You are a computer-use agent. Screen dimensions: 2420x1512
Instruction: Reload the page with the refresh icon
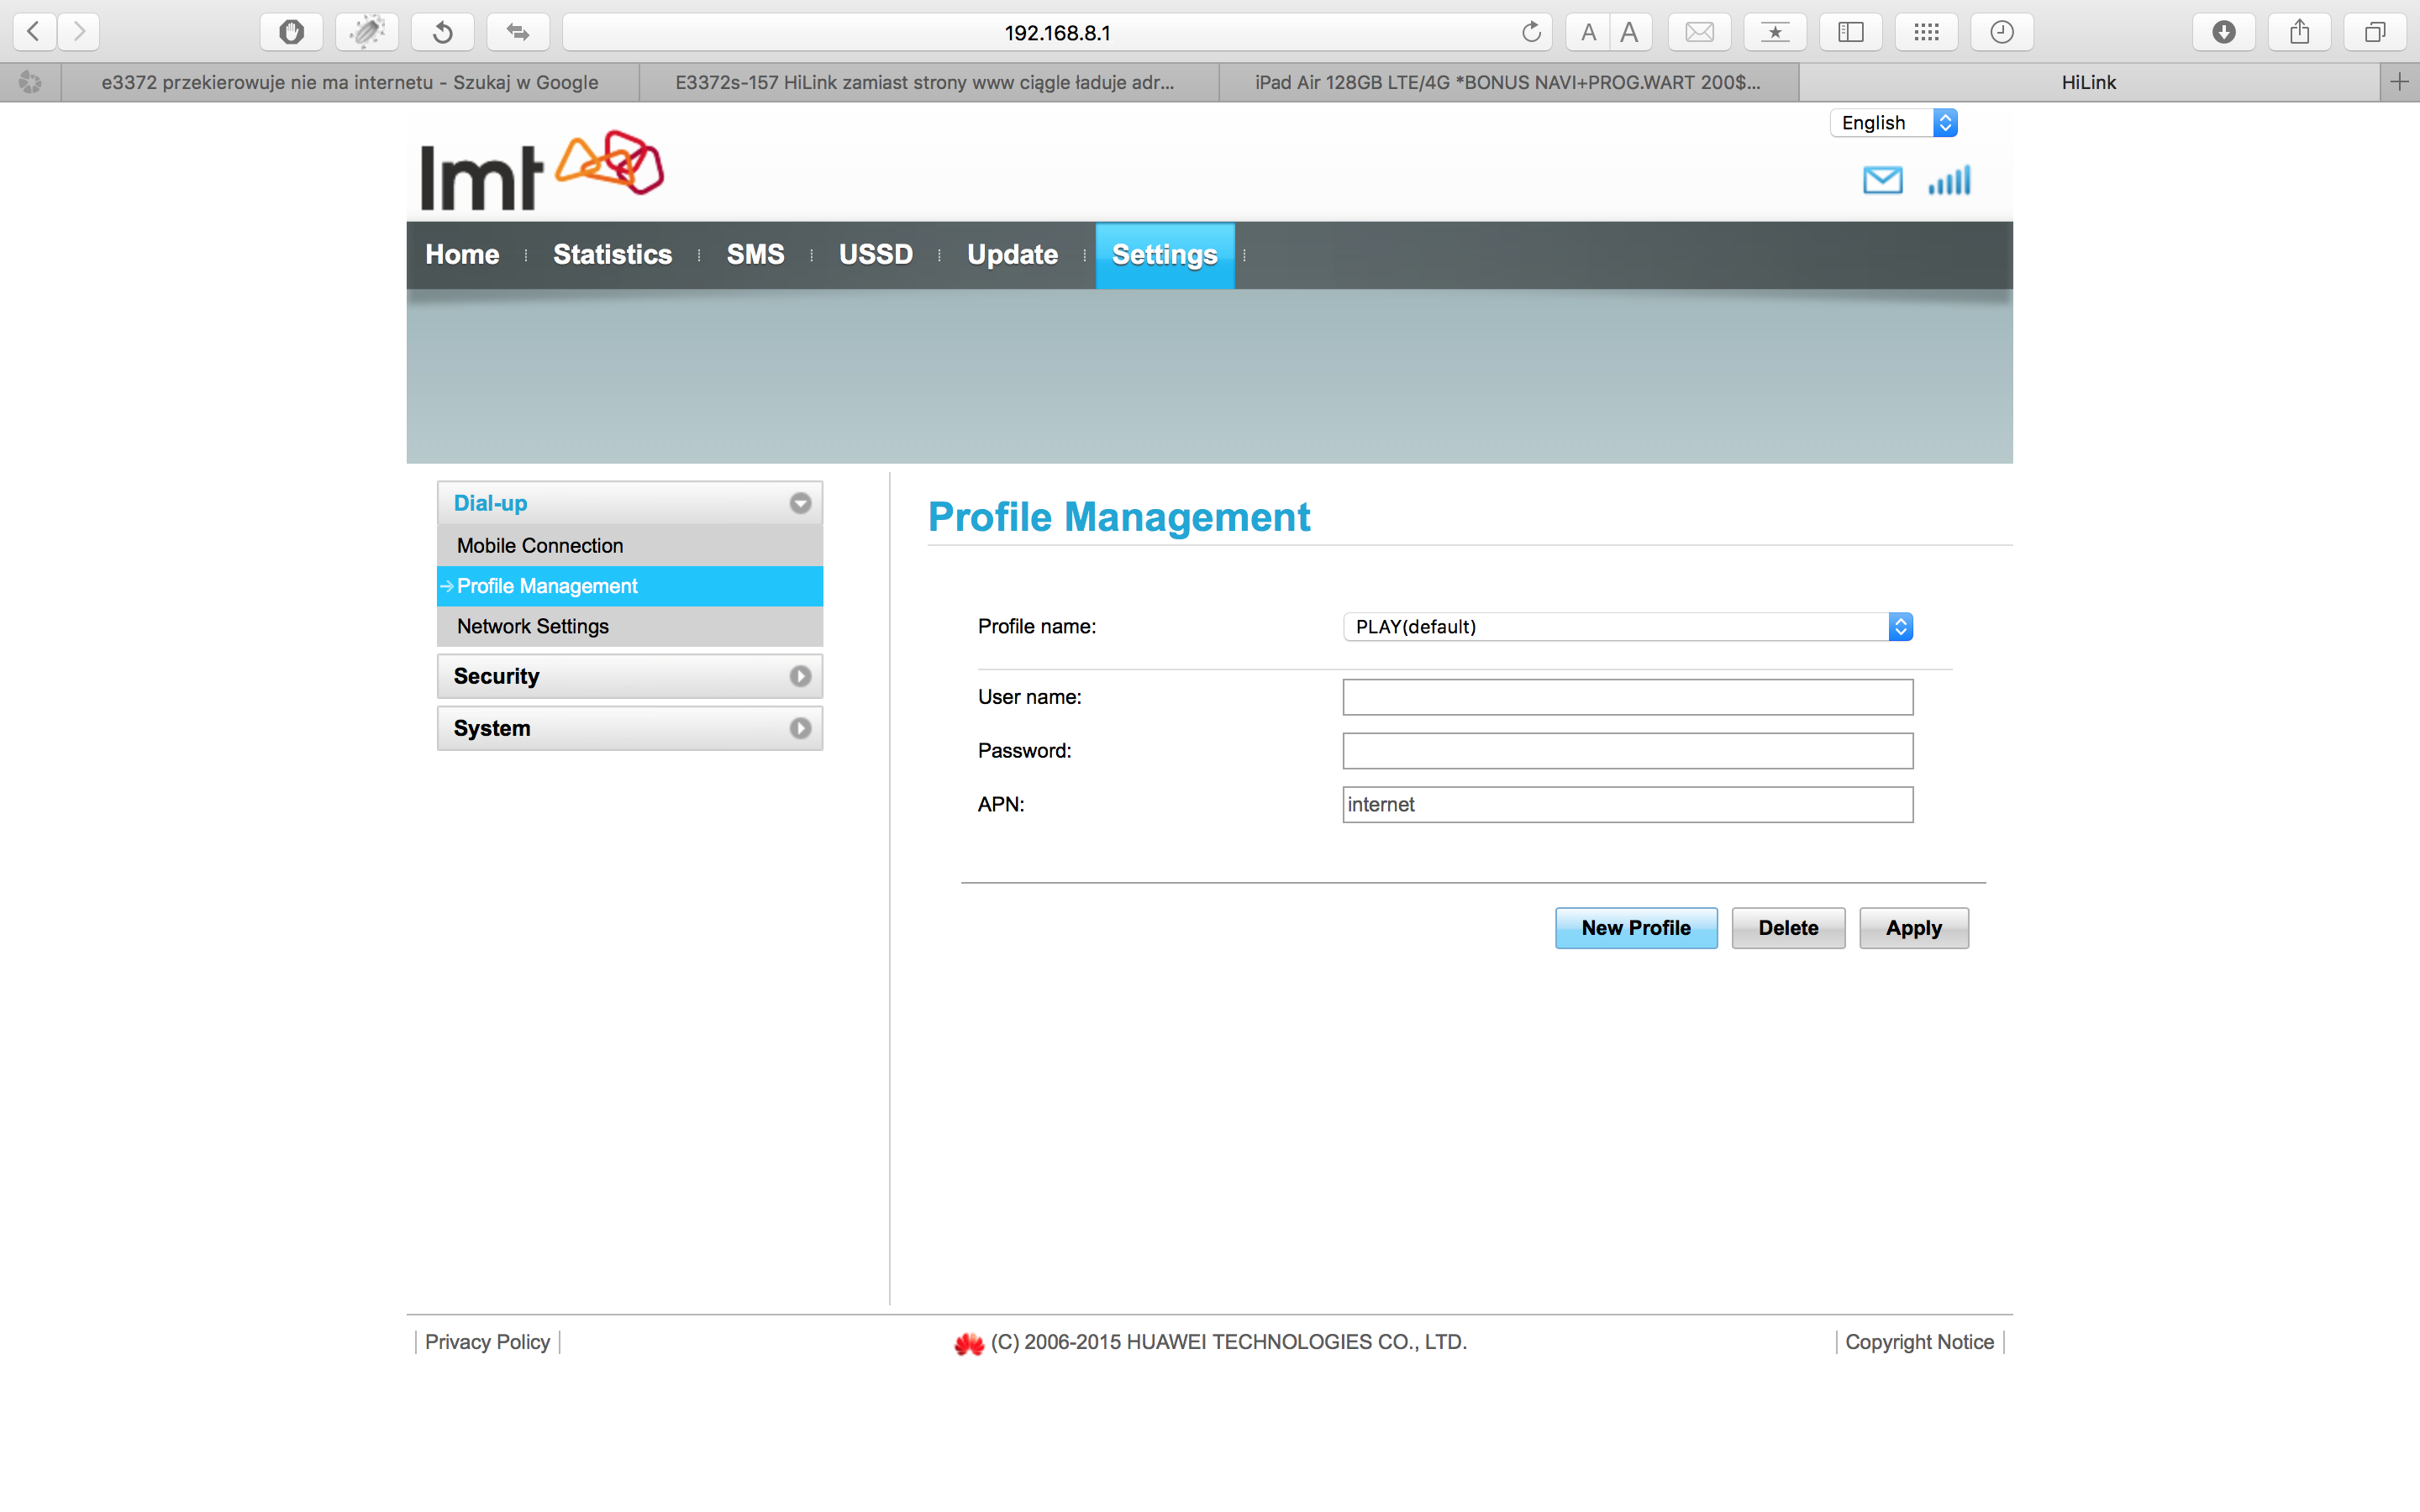[1530, 32]
